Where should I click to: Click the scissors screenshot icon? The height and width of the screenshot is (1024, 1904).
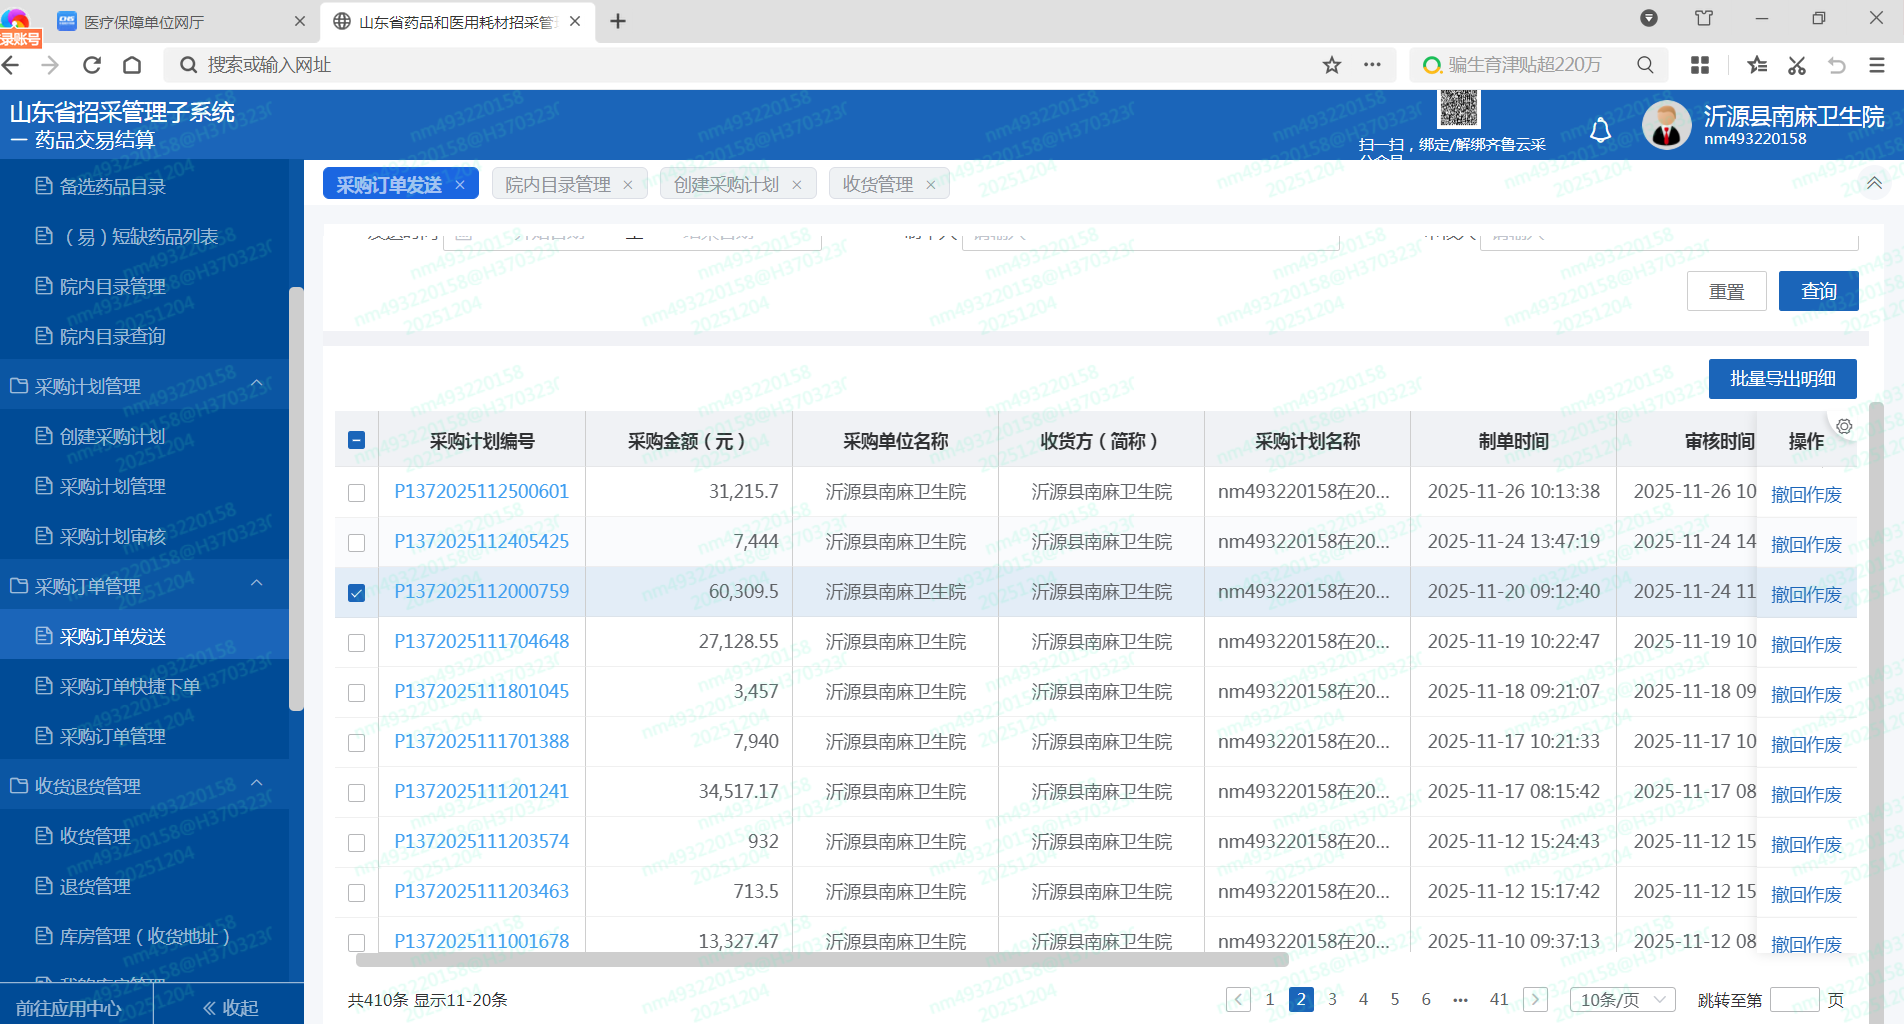(x=1797, y=65)
